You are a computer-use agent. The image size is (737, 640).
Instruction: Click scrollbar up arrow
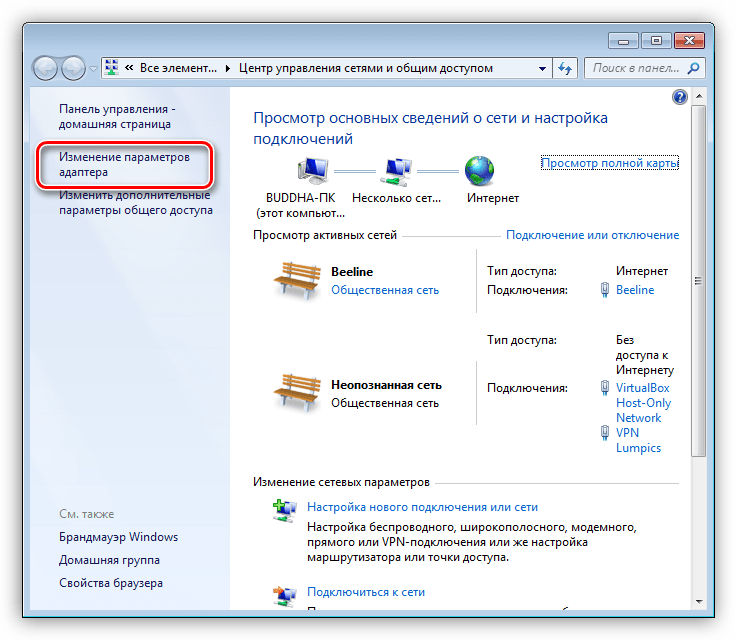698,96
